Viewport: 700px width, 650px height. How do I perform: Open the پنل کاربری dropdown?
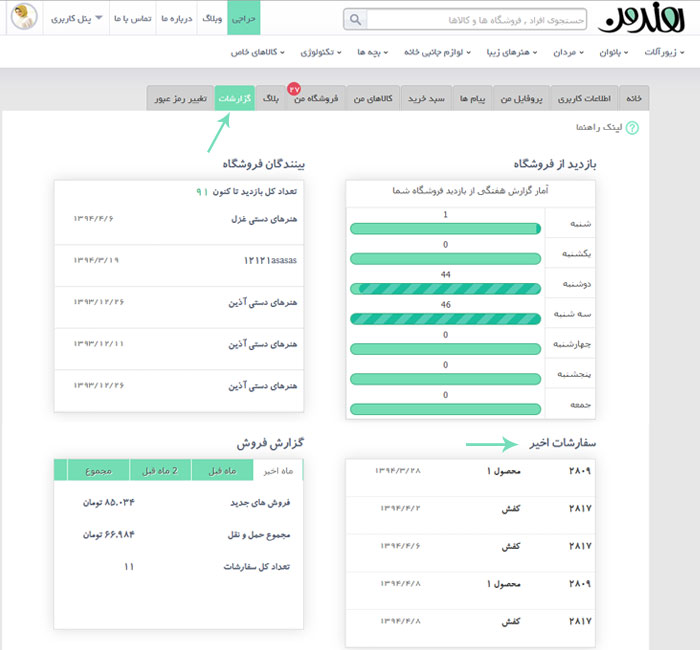(x=82, y=19)
